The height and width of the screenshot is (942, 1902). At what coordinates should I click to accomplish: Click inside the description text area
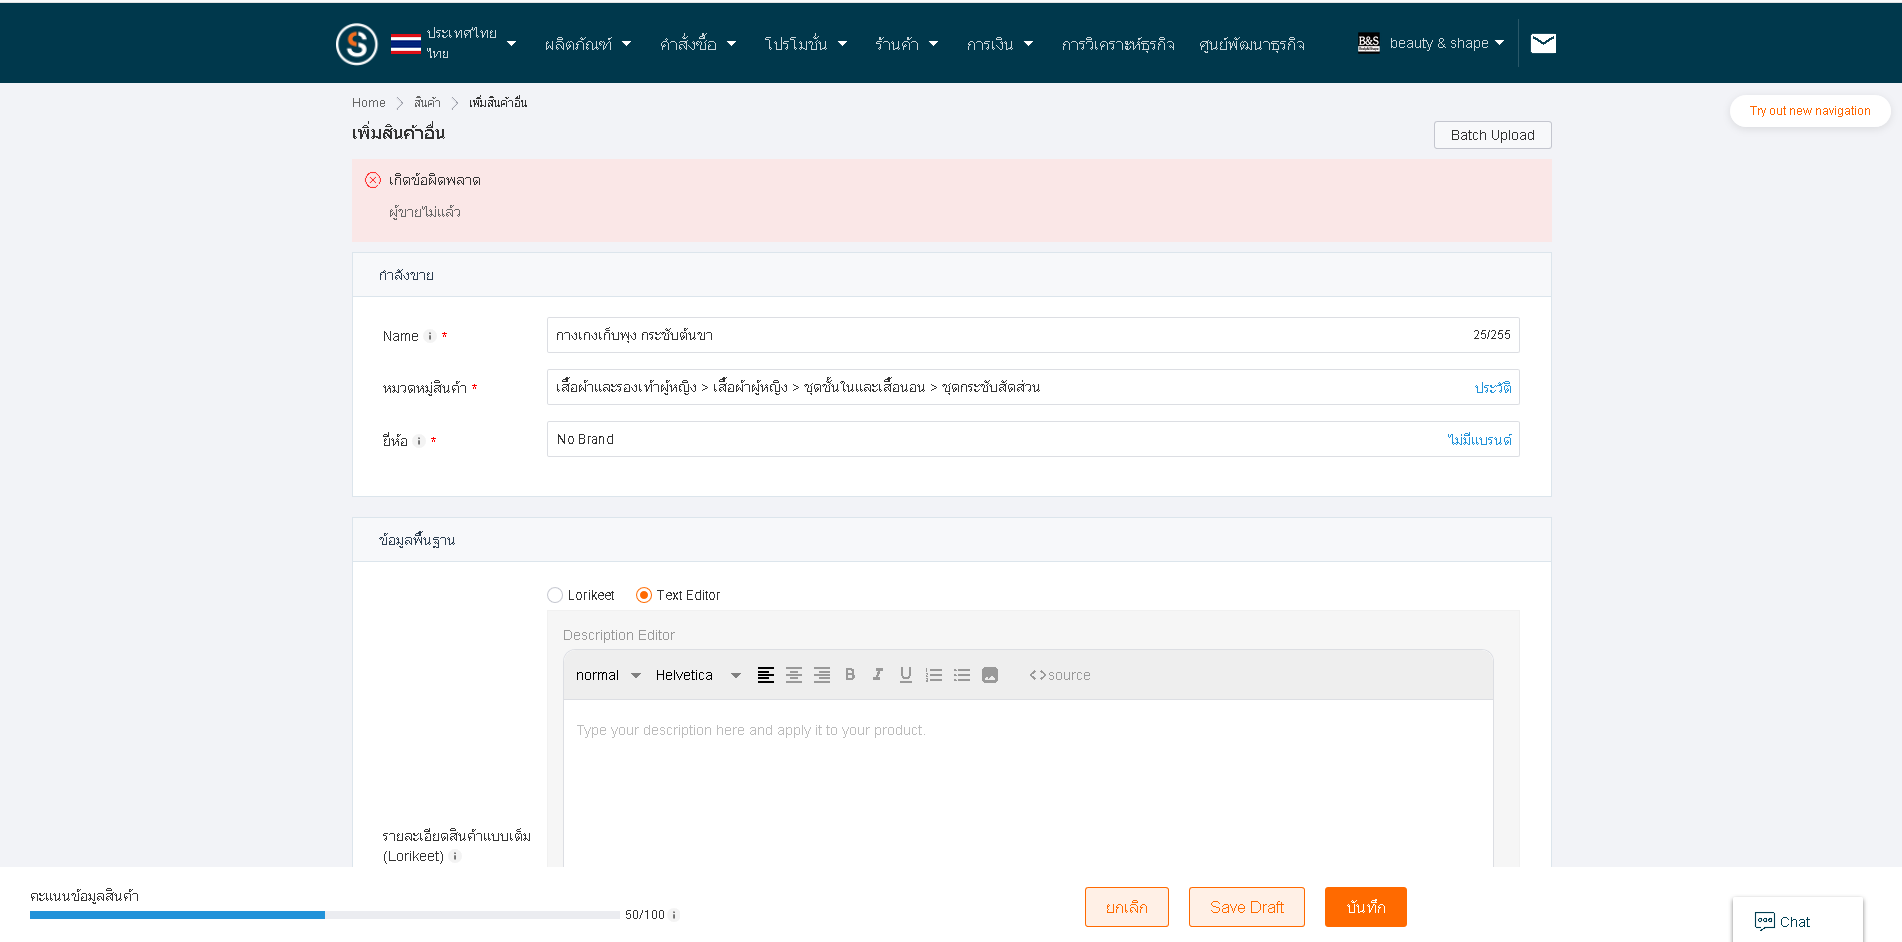click(x=1028, y=783)
